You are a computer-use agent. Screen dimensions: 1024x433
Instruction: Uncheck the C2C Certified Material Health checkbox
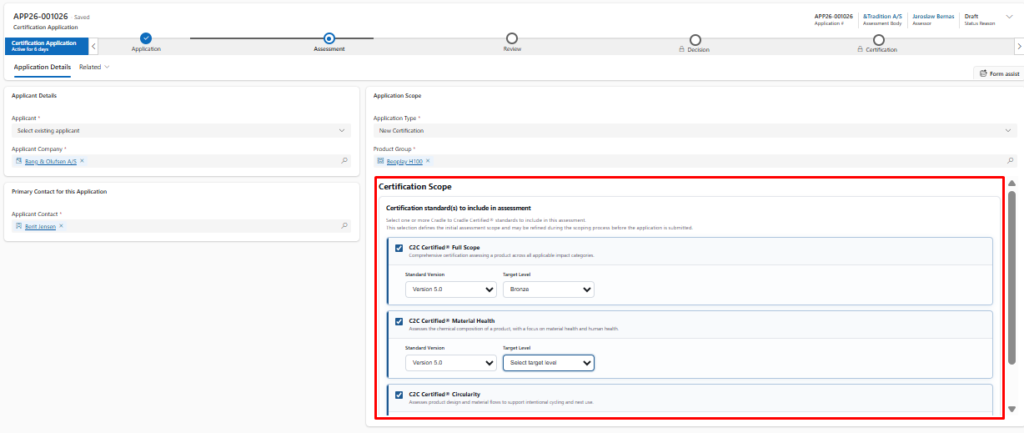[399, 321]
